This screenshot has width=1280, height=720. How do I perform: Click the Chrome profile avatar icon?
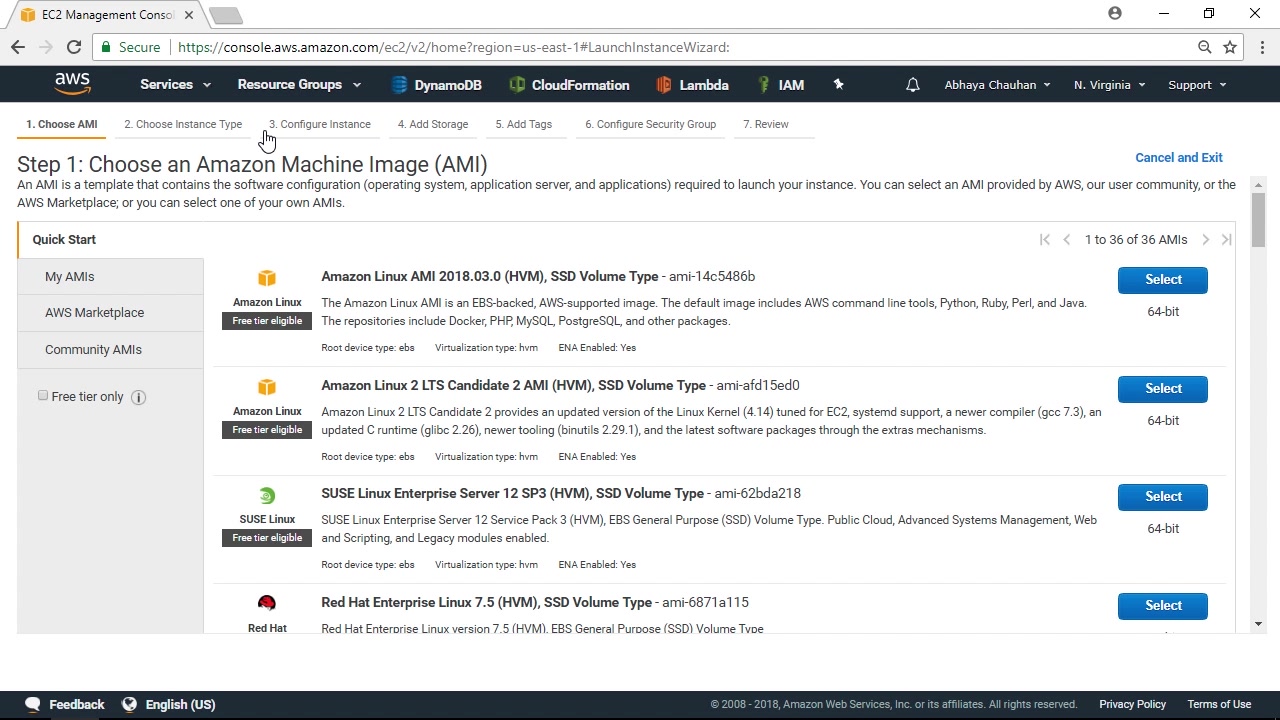click(1115, 13)
